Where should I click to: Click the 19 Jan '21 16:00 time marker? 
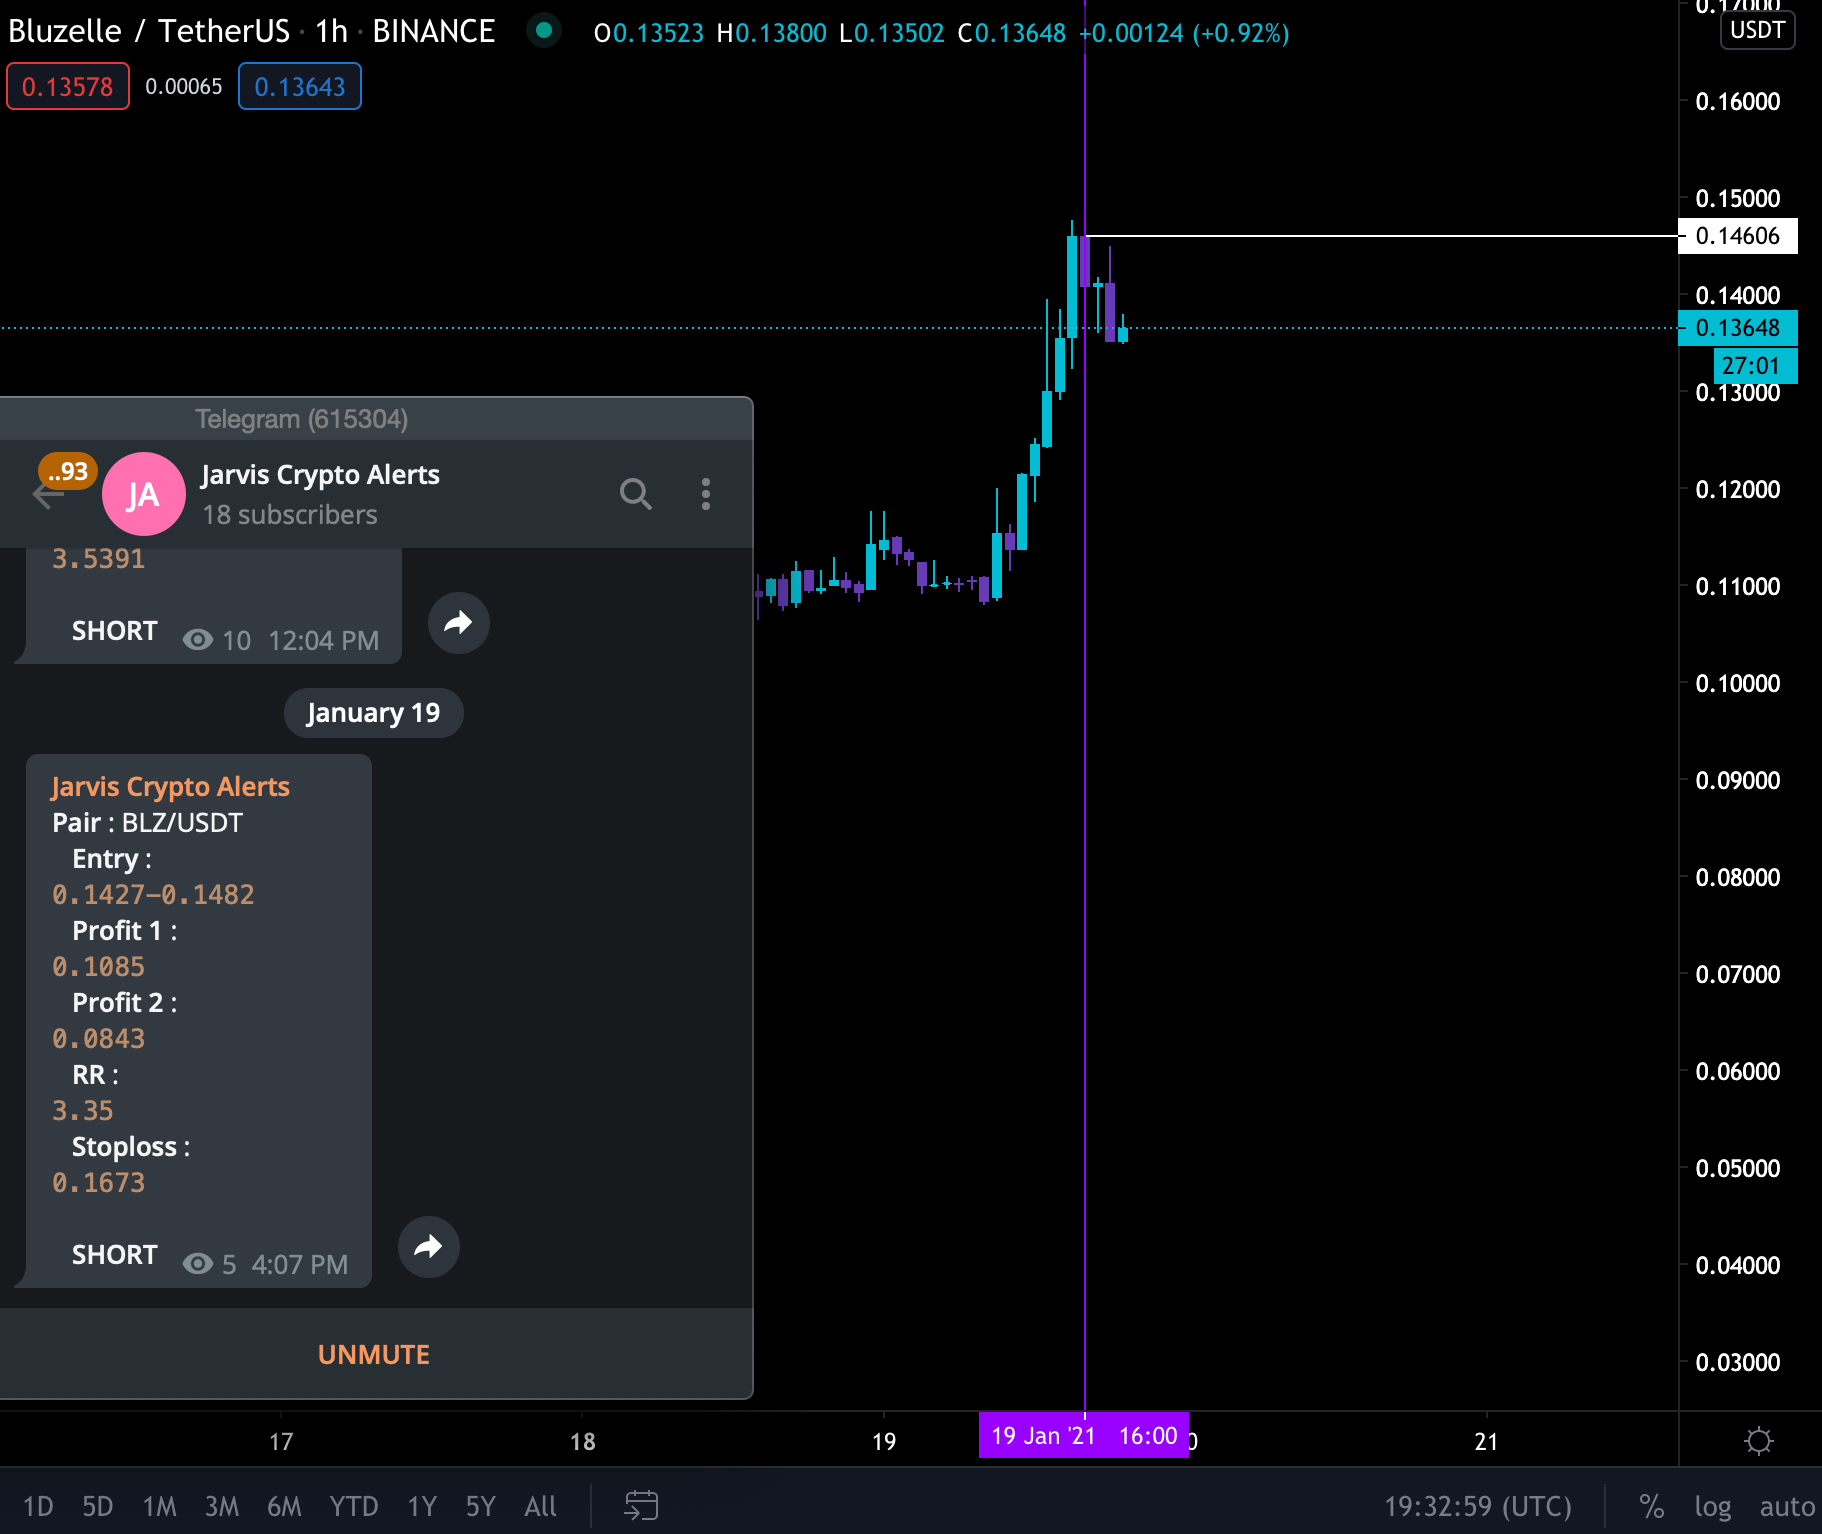[x=1084, y=1436]
